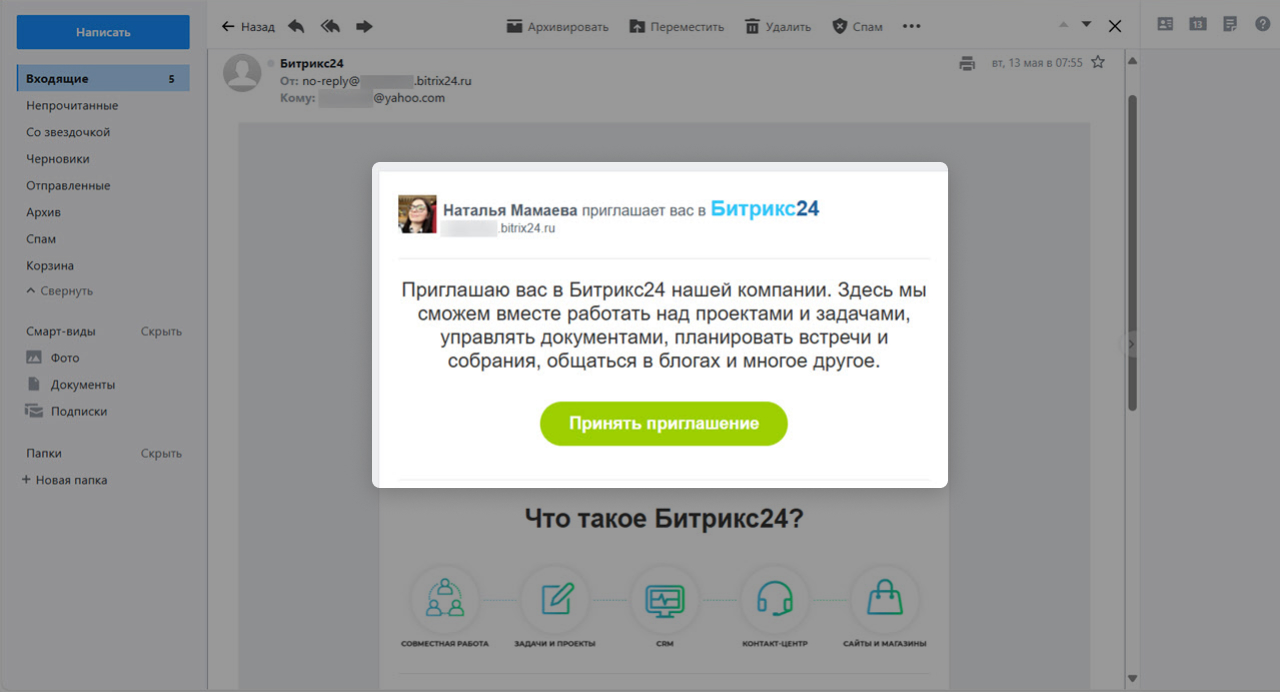Image resolution: width=1280 pixels, height=692 pixels.
Task: Expand the right side panel chevron
Action: [1131, 344]
